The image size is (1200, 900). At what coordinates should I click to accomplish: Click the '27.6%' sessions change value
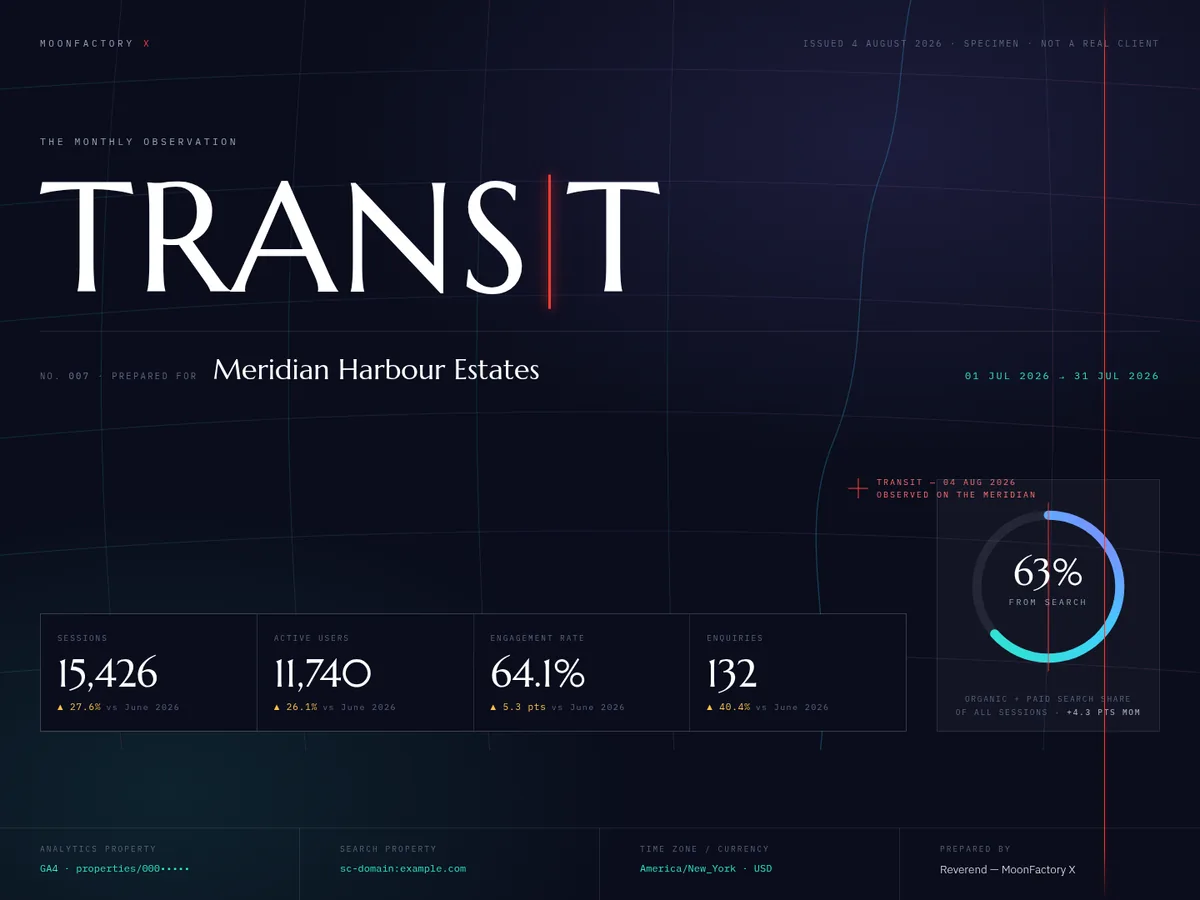coord(85,707)
